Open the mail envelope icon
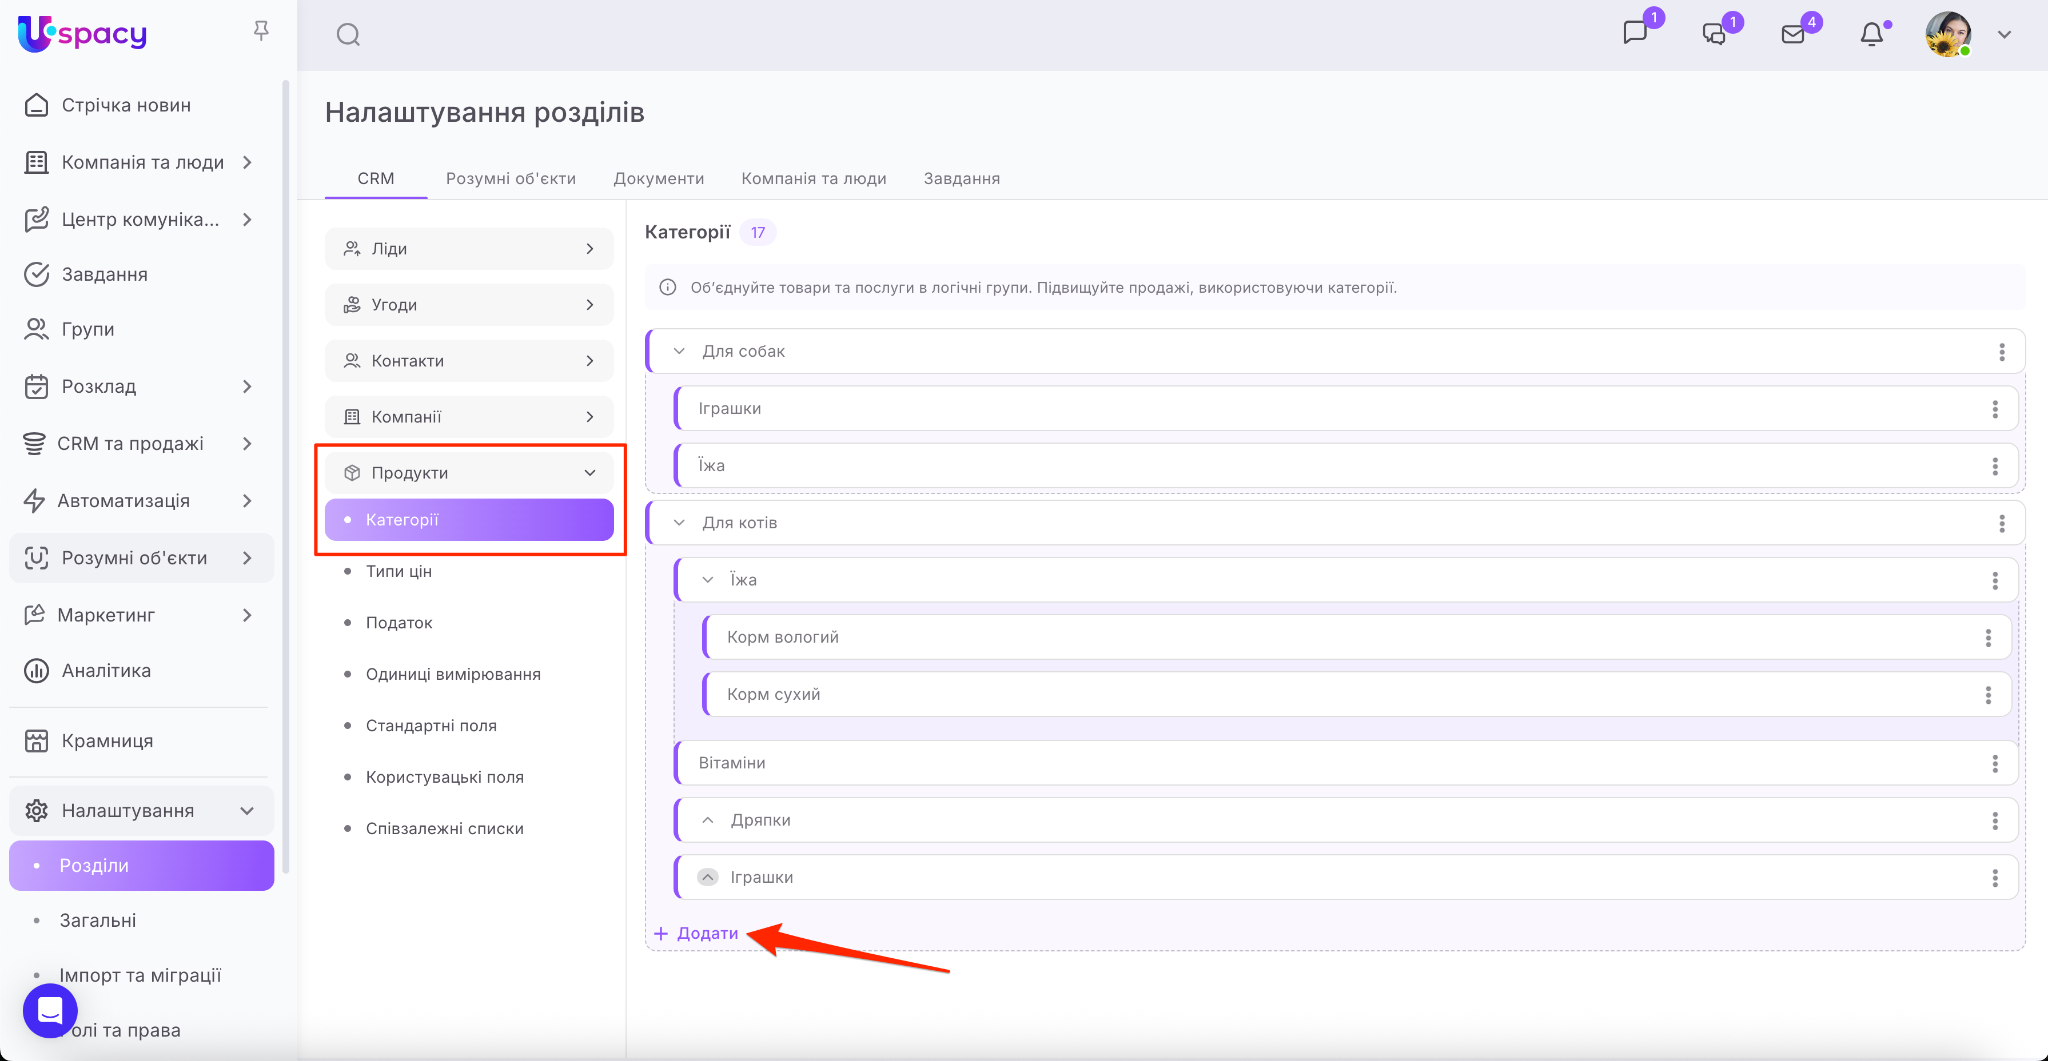This screenshot has height=1061, width=2048. point(1793,35)
